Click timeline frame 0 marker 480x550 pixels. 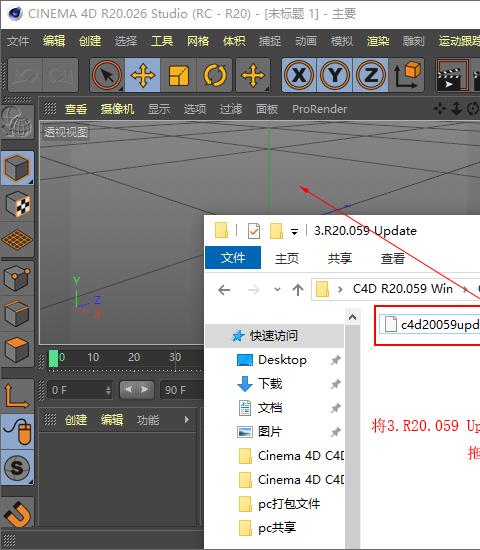53,358
